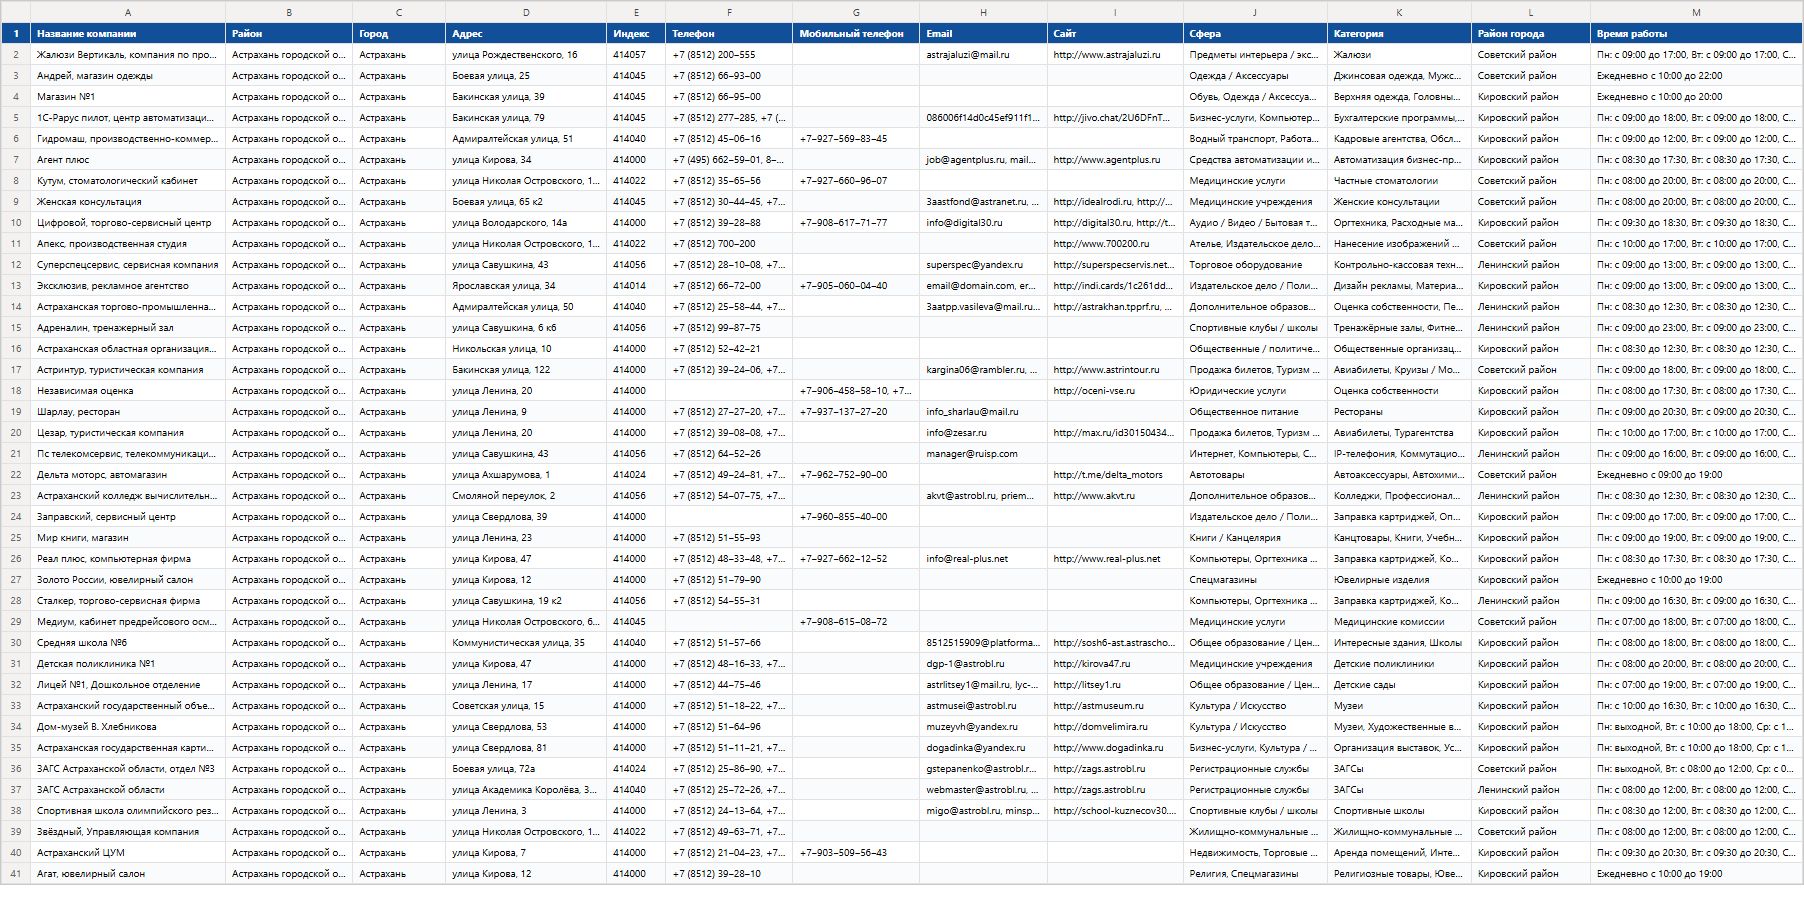Click the 'Категория' header cell
This screenshot has width=1804, height=902.
pyautogui.click(x=1399, y=34)
